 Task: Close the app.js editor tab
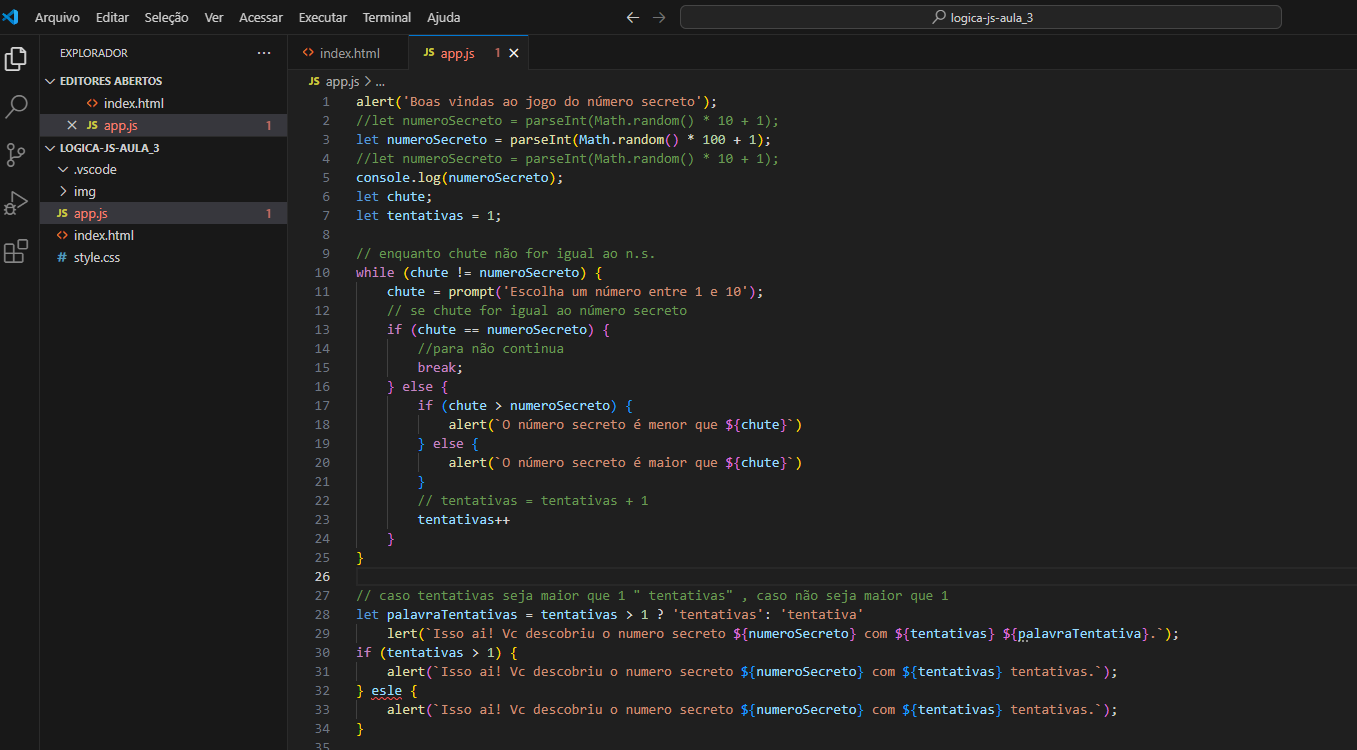pyautogui.click(x=514, y=53)
